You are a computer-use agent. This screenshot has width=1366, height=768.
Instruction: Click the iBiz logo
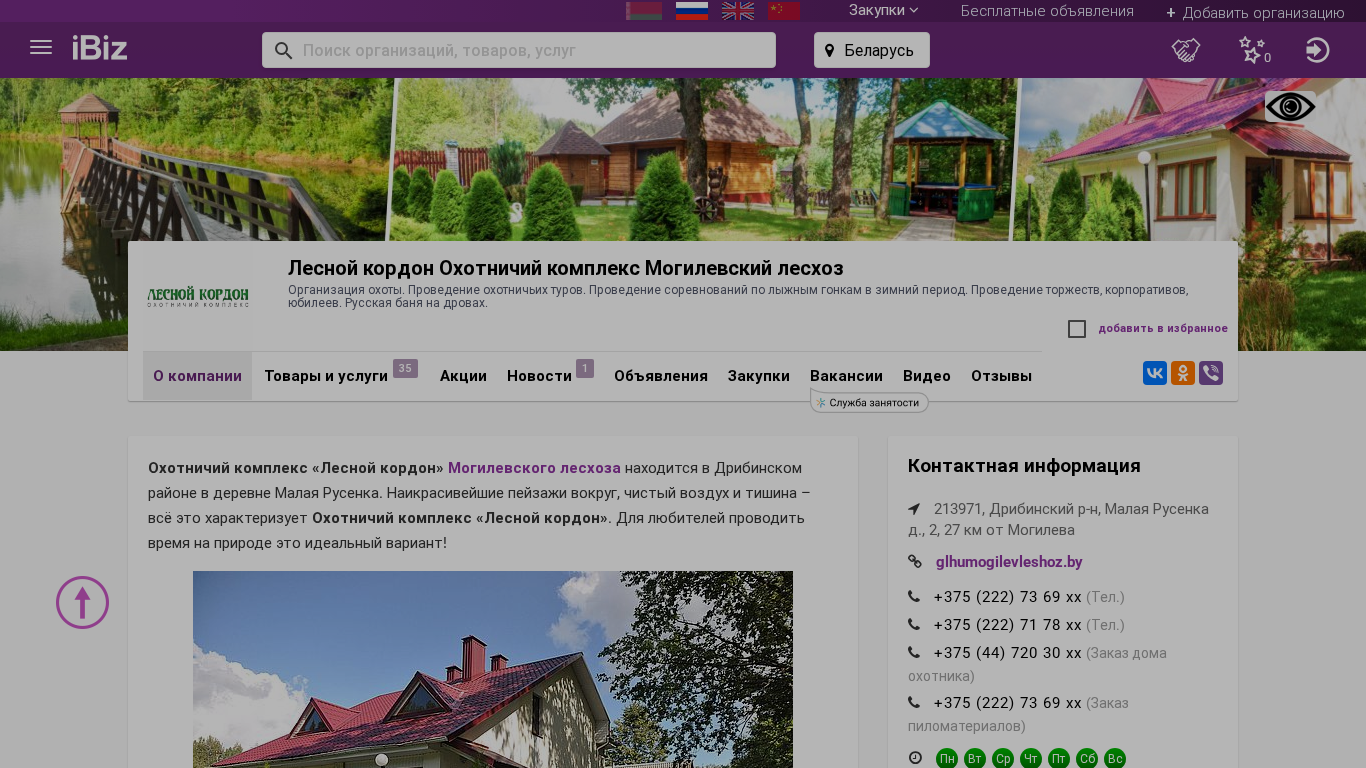pyautogui.click(x=100, y=48)
